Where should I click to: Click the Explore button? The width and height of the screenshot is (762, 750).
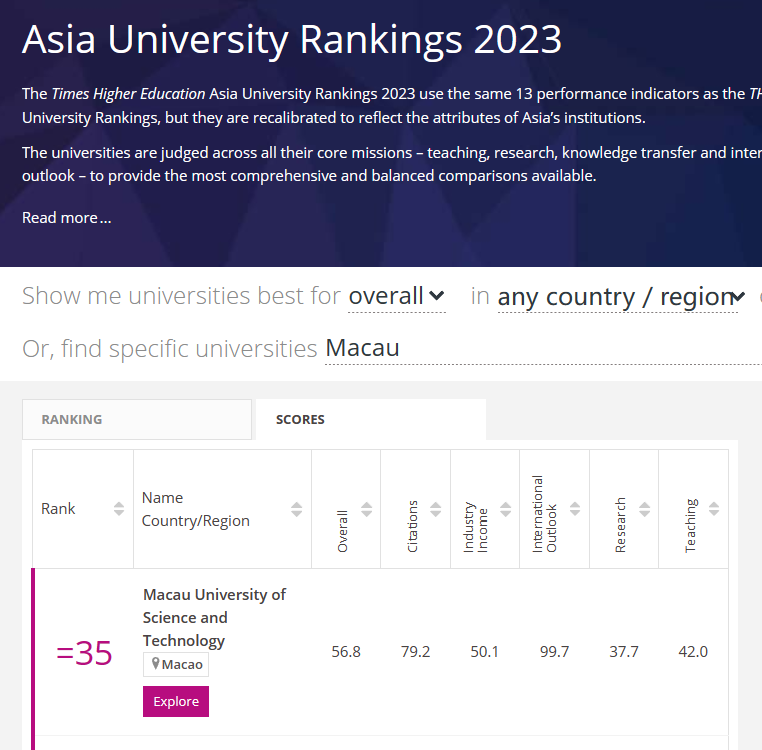[176, 701]
